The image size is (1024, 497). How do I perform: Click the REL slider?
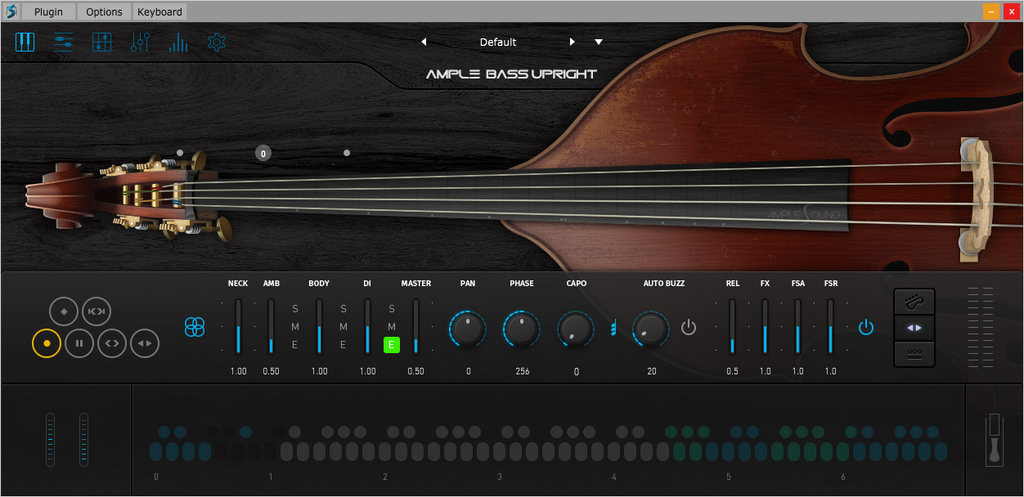(x=733, y=327)
